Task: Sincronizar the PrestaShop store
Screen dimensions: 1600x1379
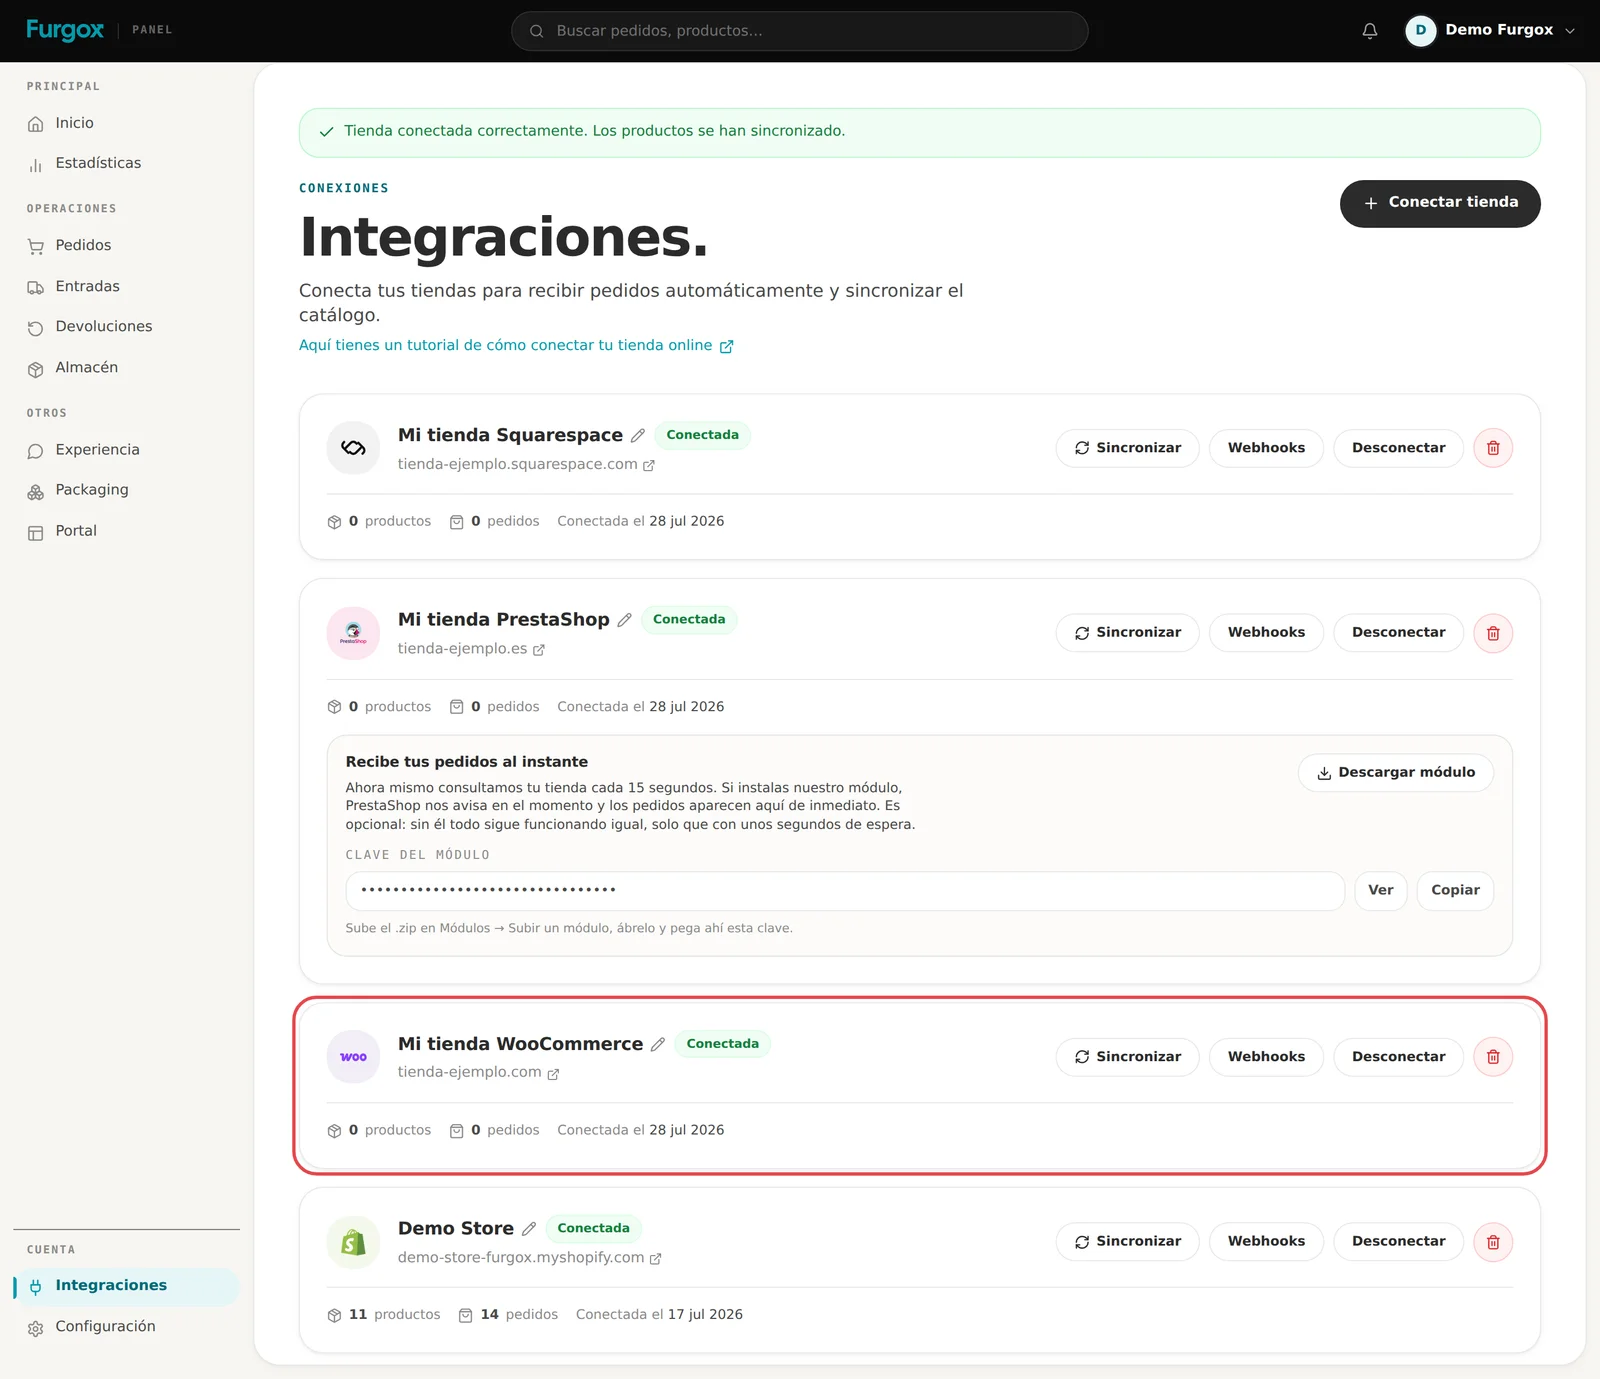Action: pyautogui.click(x=1127, y=633)
